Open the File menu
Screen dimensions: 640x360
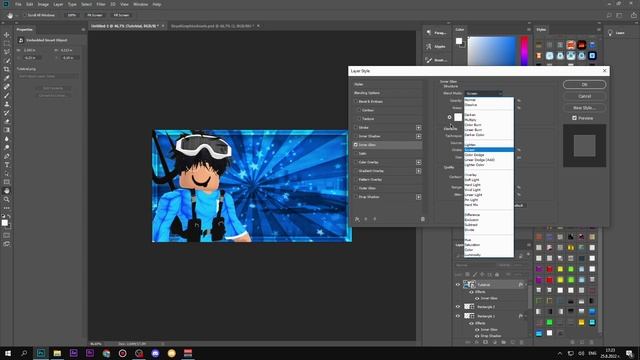[x=18, y=4]
